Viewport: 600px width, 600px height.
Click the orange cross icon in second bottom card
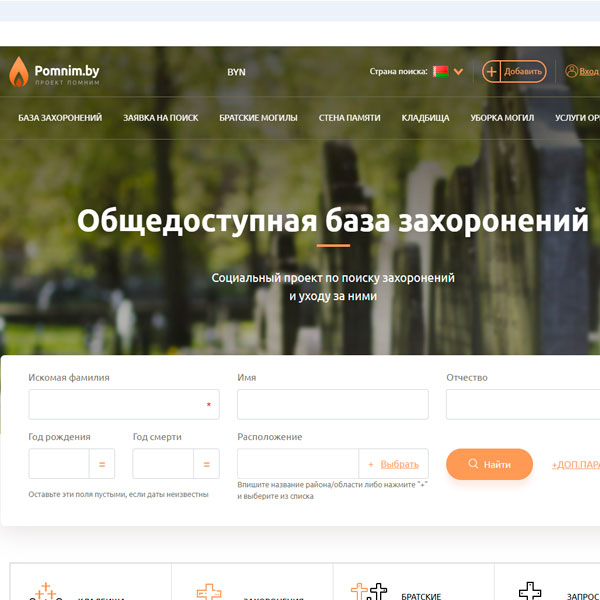click(x=209, y=592)
